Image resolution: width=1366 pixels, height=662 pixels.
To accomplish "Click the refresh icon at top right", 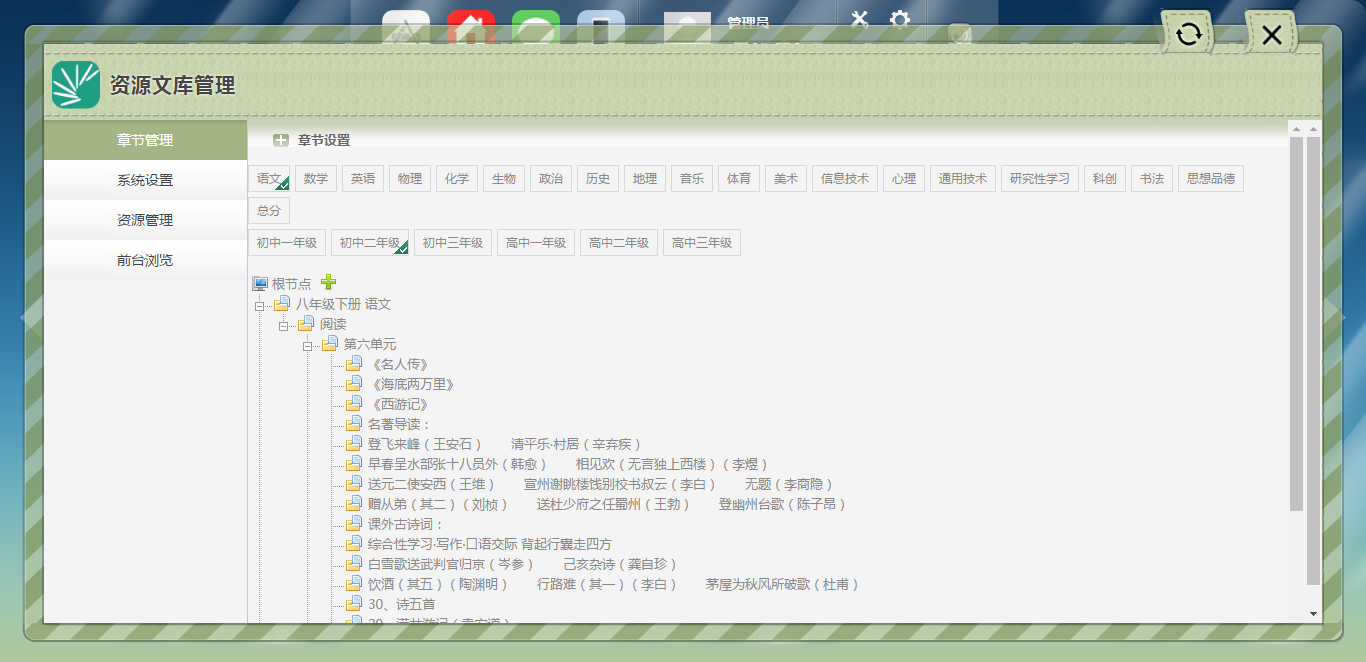I will tap(1188, 35).
